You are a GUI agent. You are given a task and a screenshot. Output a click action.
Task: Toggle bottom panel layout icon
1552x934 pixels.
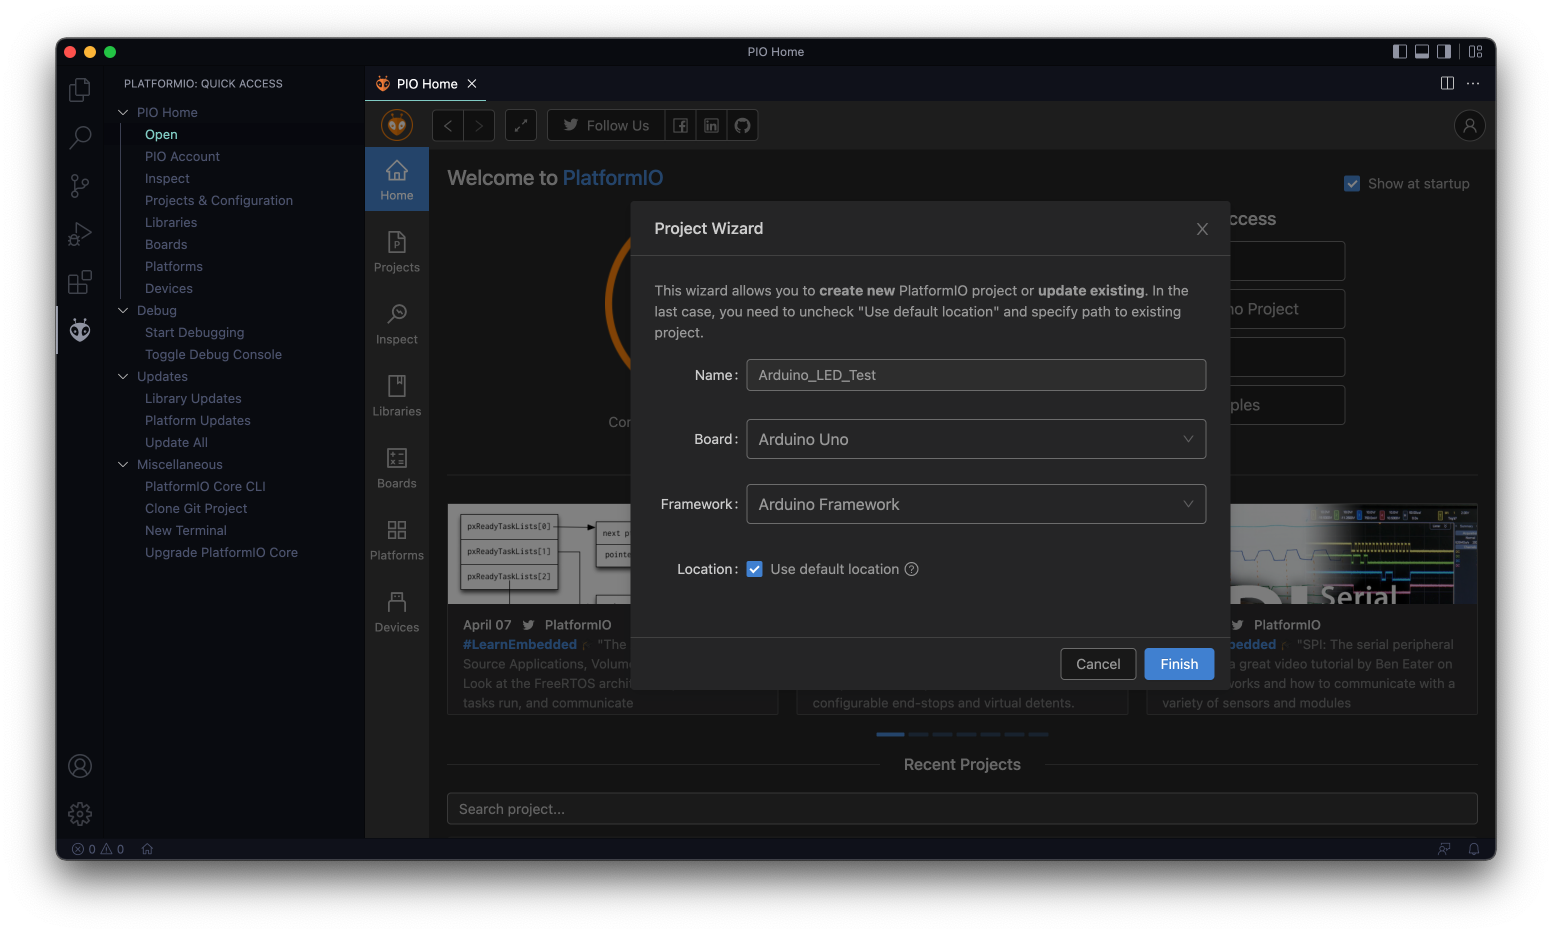point(1422,52)
